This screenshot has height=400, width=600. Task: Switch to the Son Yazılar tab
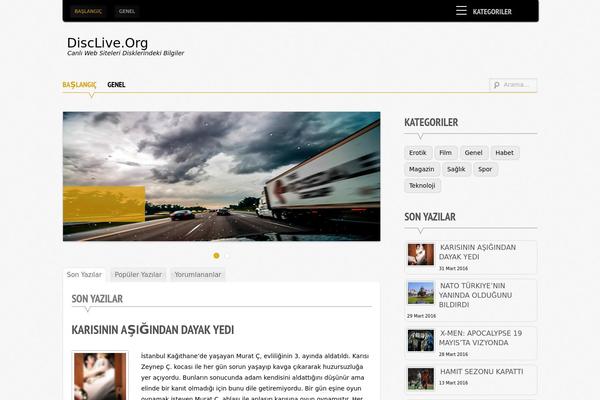(x=84, y=274)
